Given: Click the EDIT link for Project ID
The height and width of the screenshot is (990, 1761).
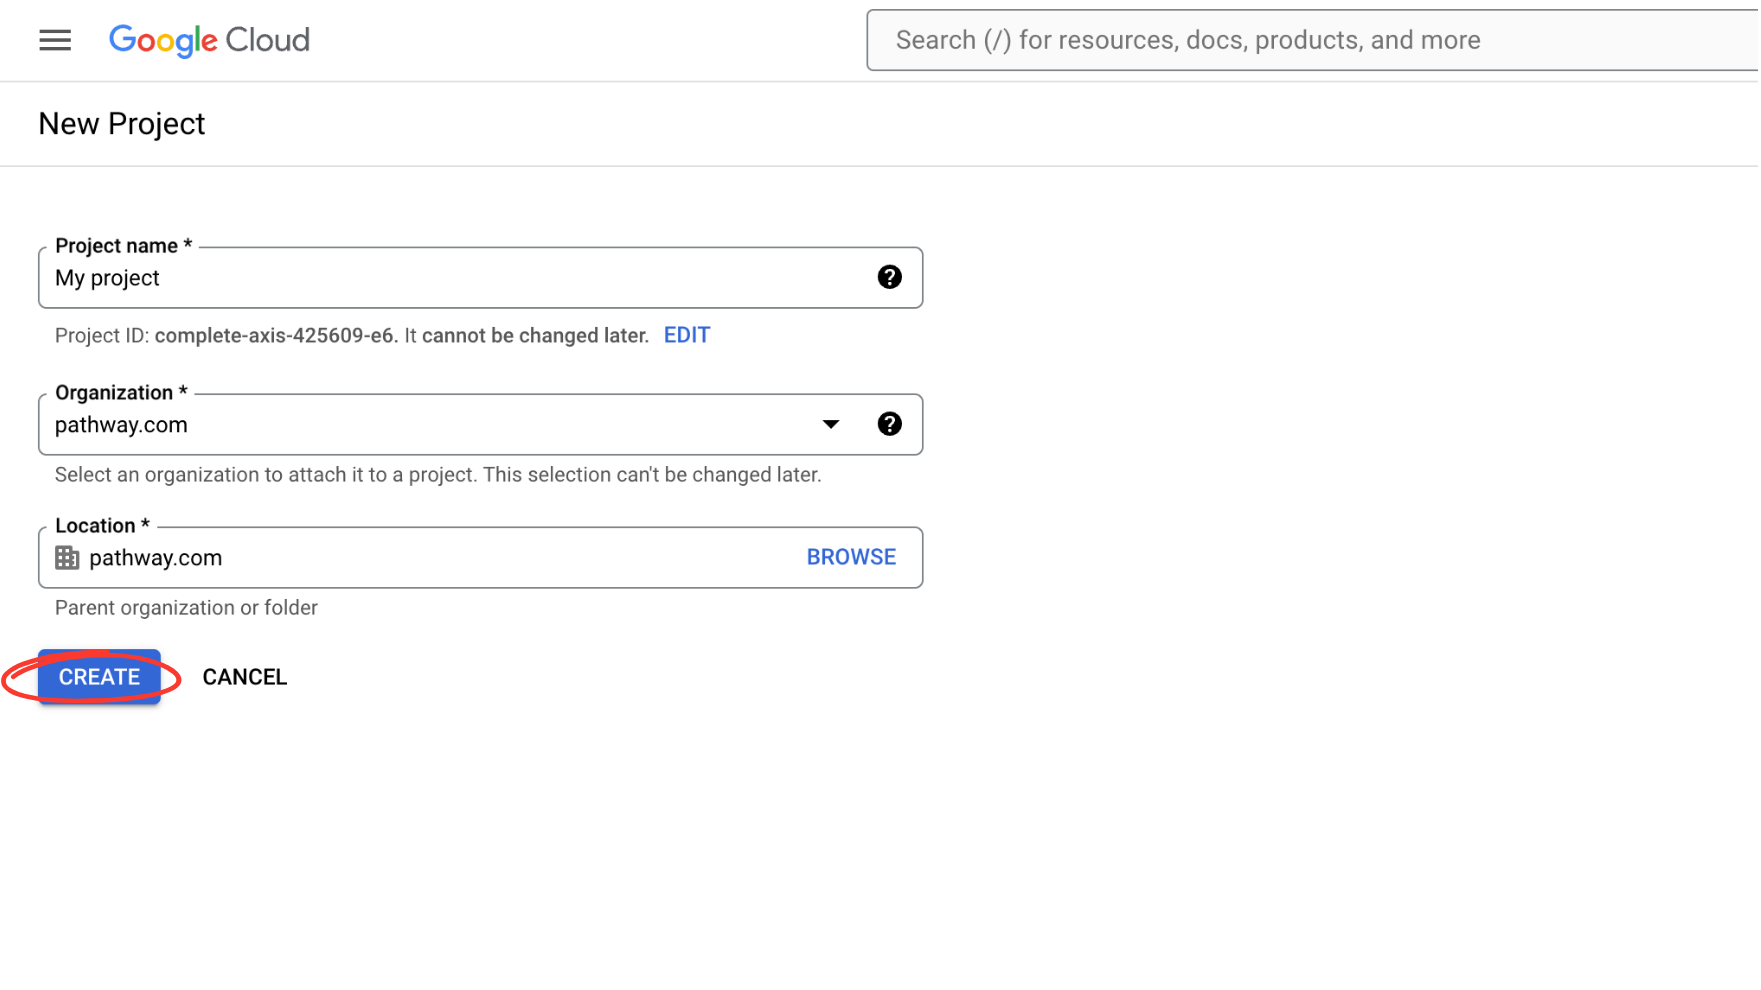Looking at the screenshot, I should pos(686,335).
